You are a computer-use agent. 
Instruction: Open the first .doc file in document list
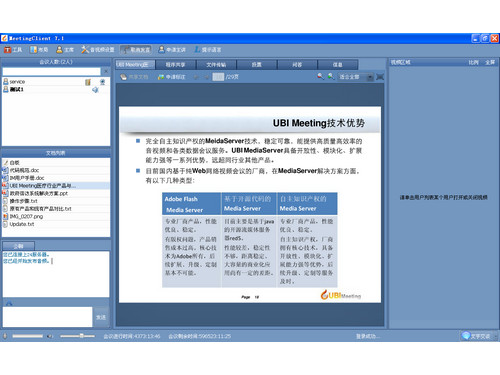pos(56,170)
